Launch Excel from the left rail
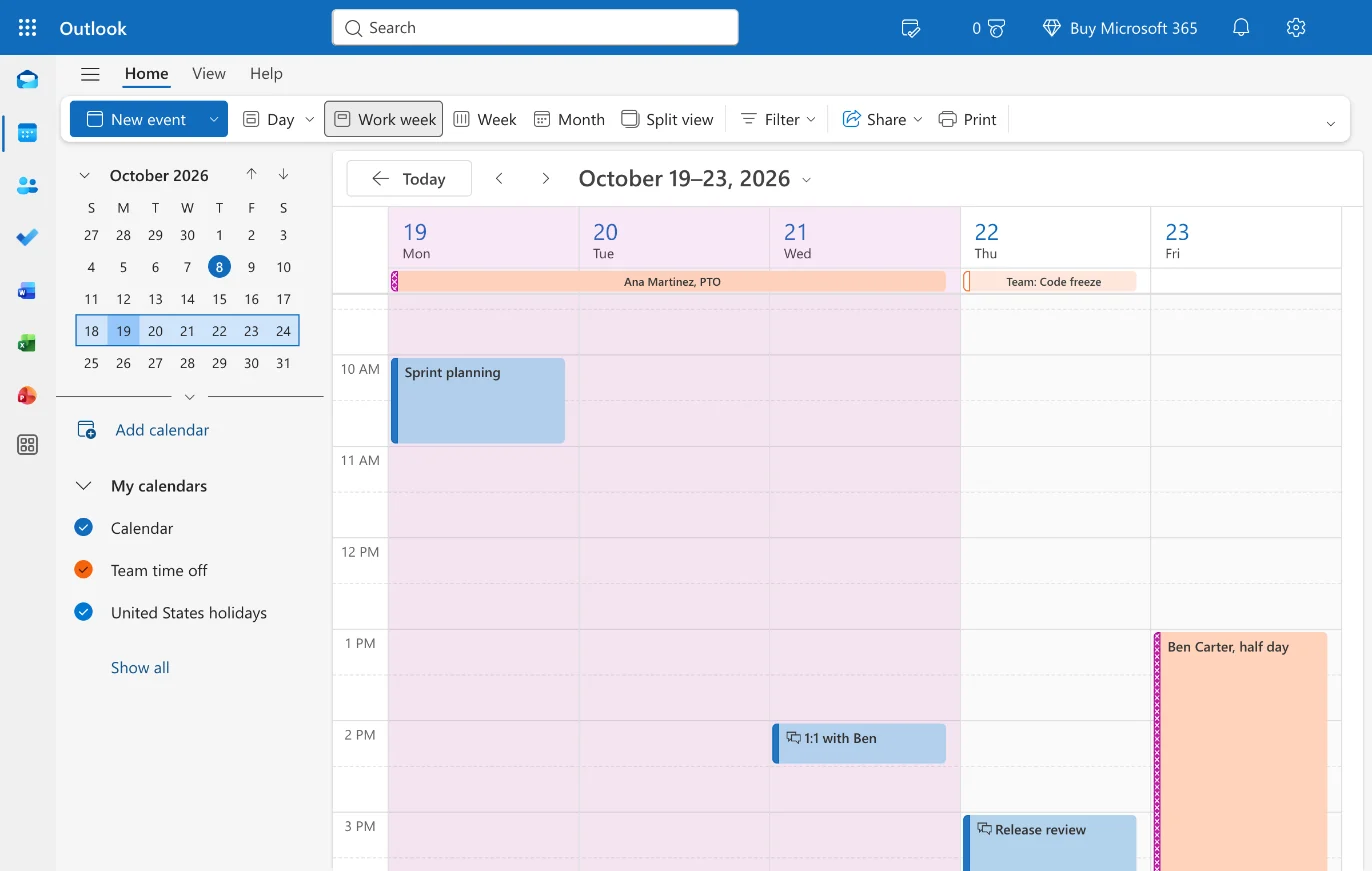 tap(27, 343)
